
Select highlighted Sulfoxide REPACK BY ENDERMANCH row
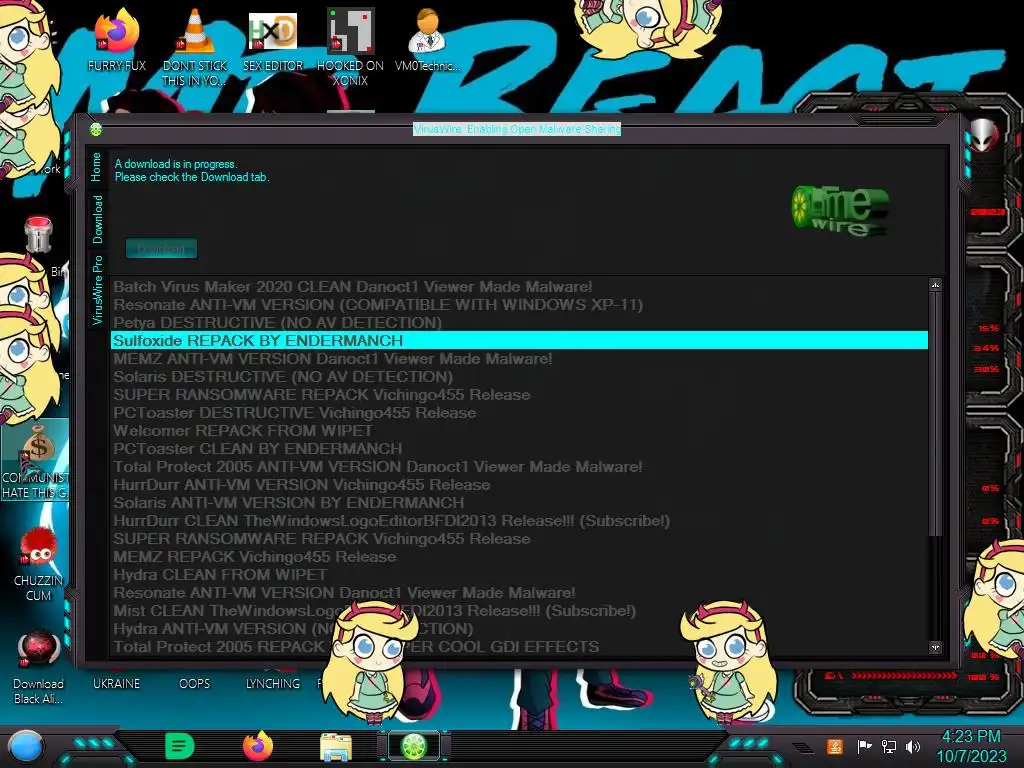[519, 341]
